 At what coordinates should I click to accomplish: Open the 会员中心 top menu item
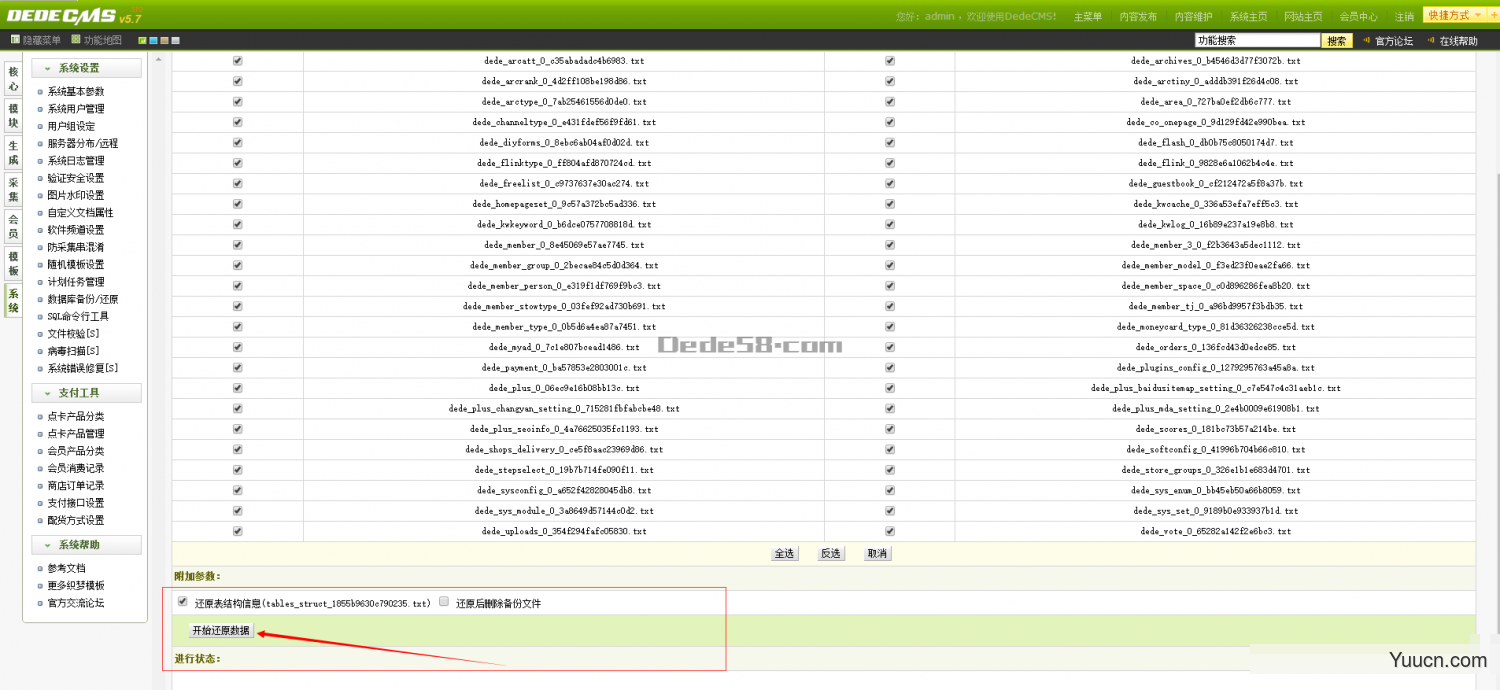pyautogui.click(x=1358, y=16)
